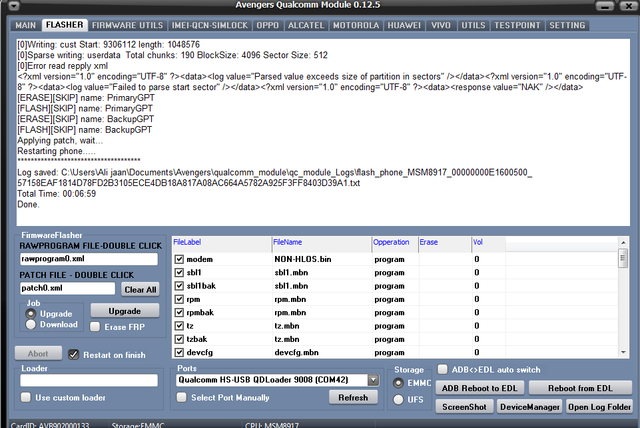Open the SETTING tab
The width and height of the screenshot is (640, 428).
[567, 25]
